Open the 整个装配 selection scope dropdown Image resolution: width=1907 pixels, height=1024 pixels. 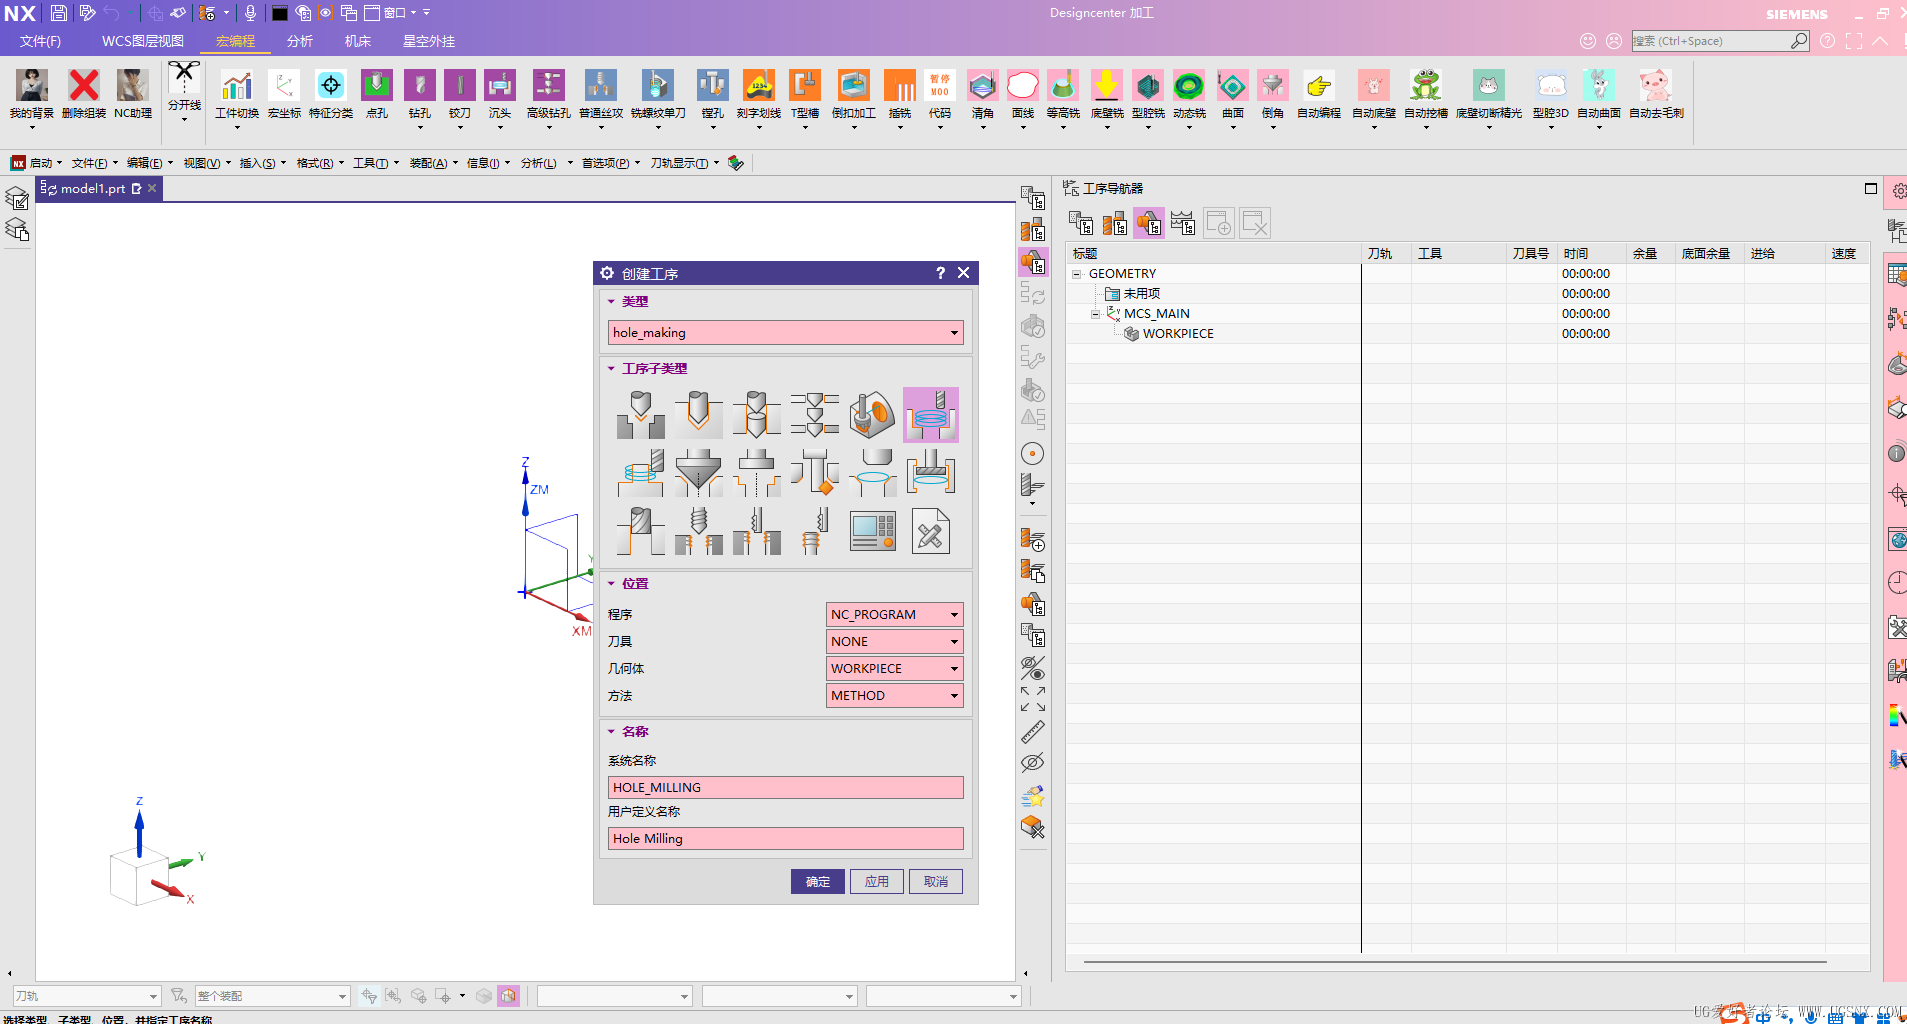[272, 996]
